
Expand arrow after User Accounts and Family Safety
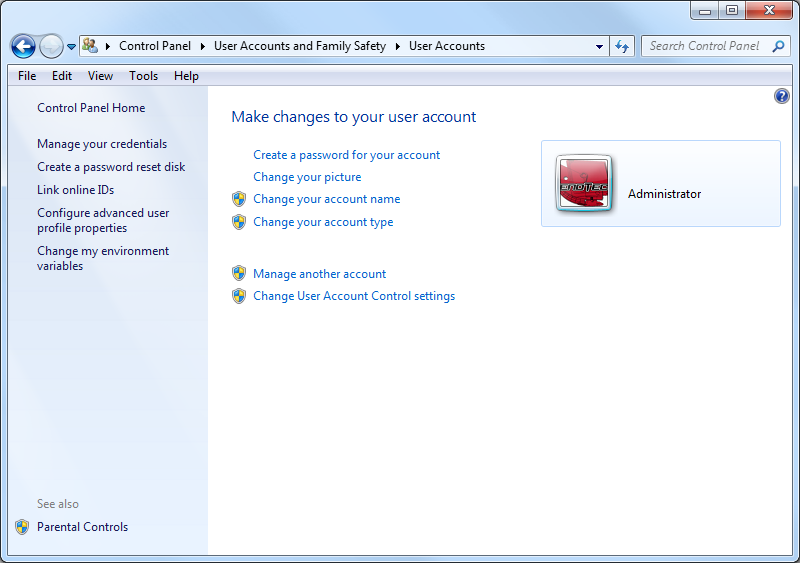click(x=397, y=46)
